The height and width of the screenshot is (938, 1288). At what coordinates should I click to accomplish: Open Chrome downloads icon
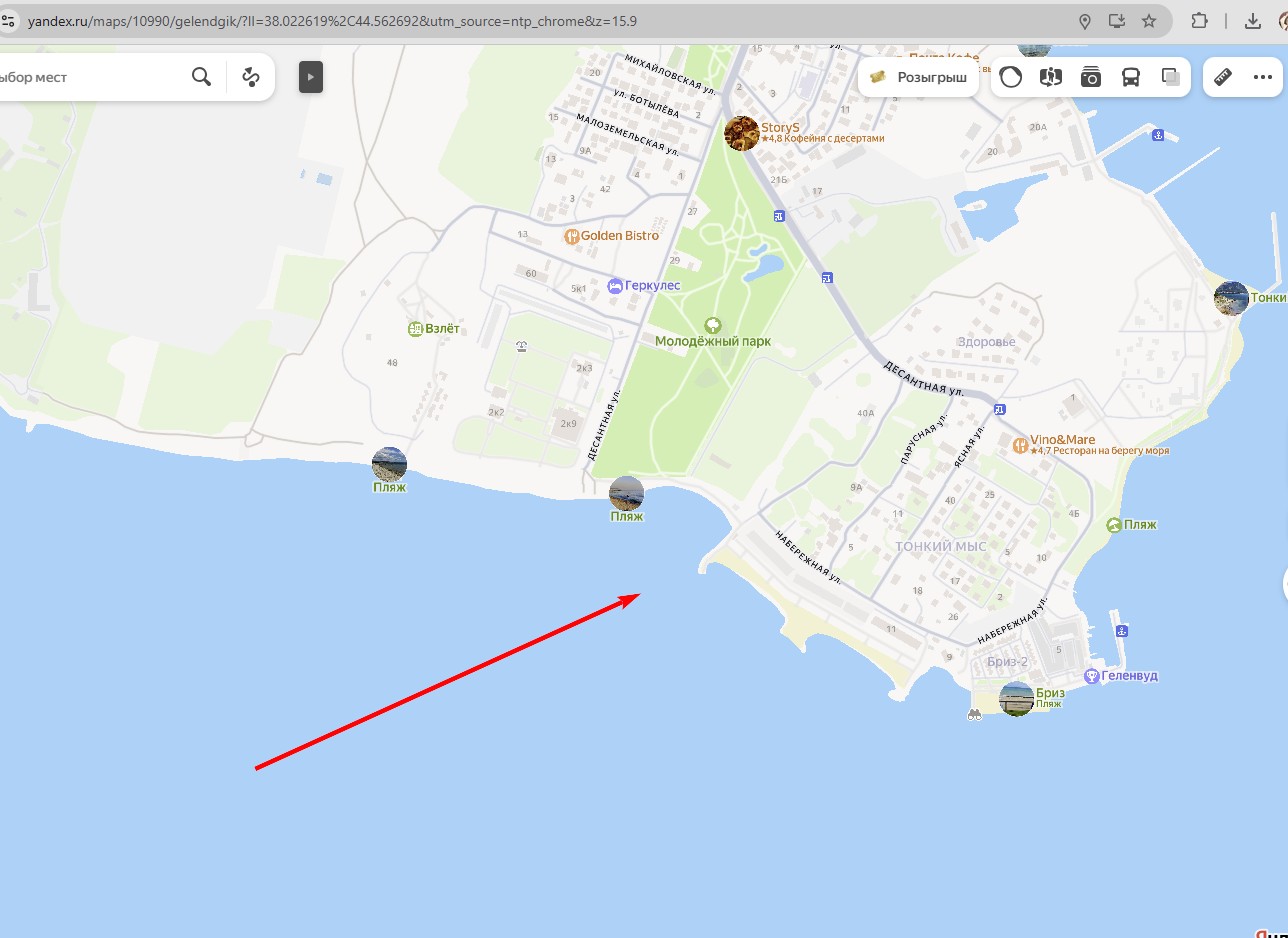pos(1252,21)
